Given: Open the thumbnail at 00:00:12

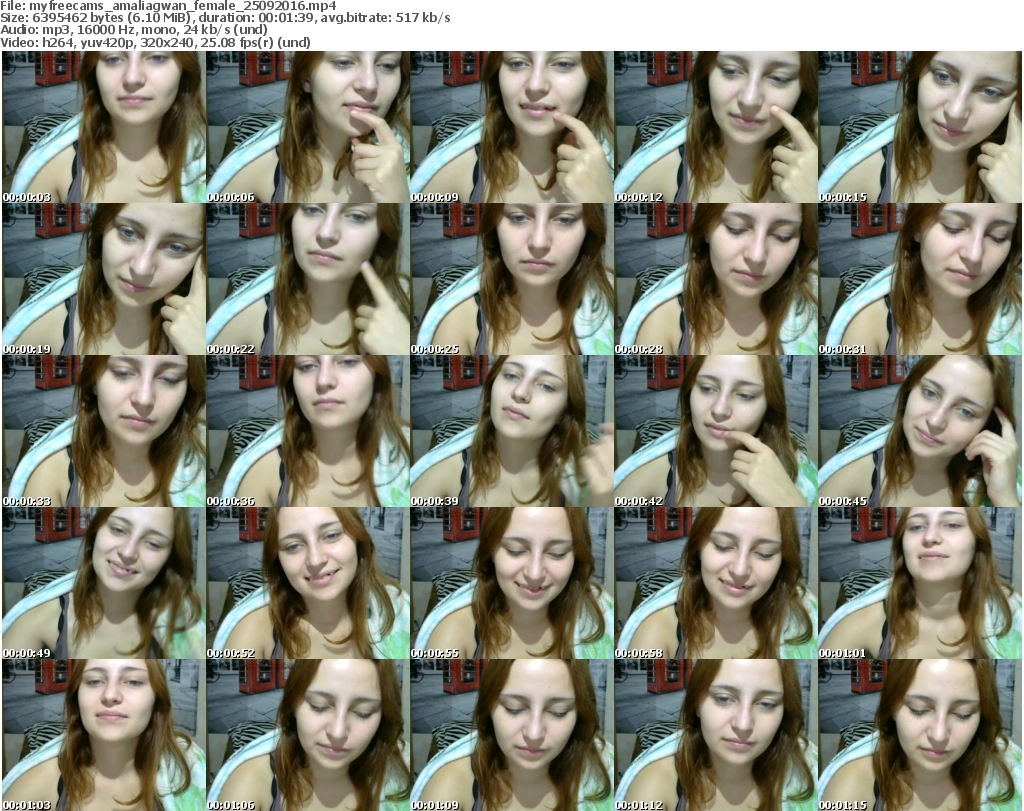Looking at the screenshot, I should (716, 127).
